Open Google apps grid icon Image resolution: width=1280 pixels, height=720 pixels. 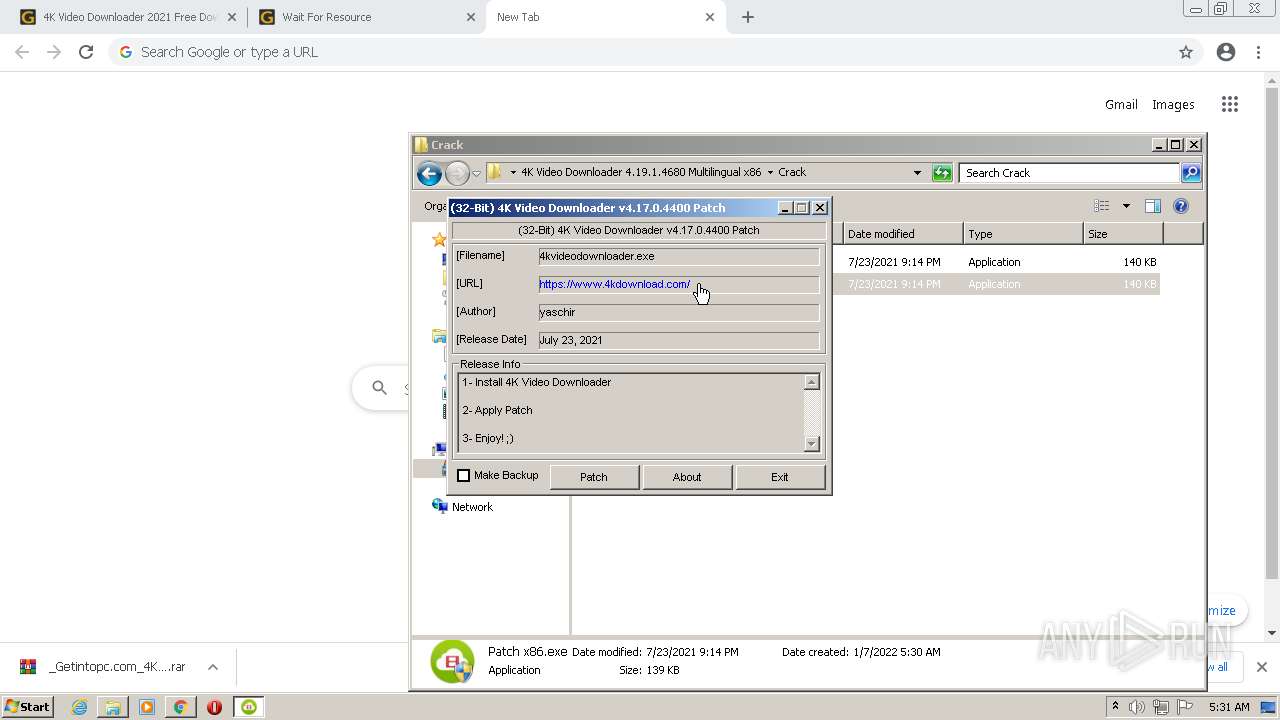(x=1230, y=104)
